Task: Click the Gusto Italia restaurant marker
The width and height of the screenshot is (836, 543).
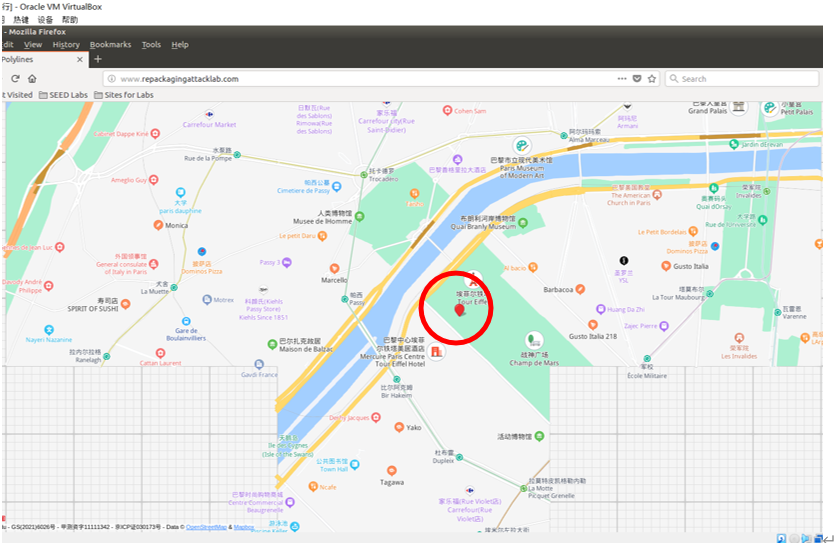Action: click(x=666, y=266)
